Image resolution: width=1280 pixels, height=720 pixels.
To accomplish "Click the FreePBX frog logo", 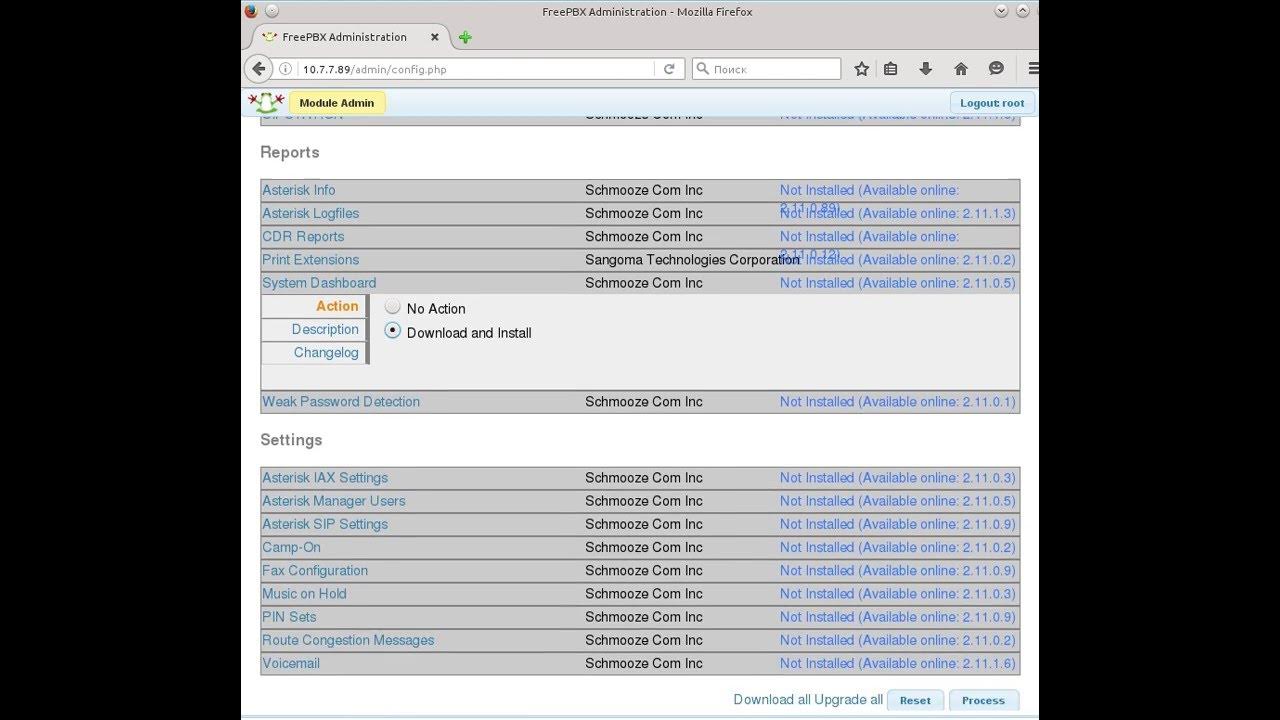I will tap(266, 102).
